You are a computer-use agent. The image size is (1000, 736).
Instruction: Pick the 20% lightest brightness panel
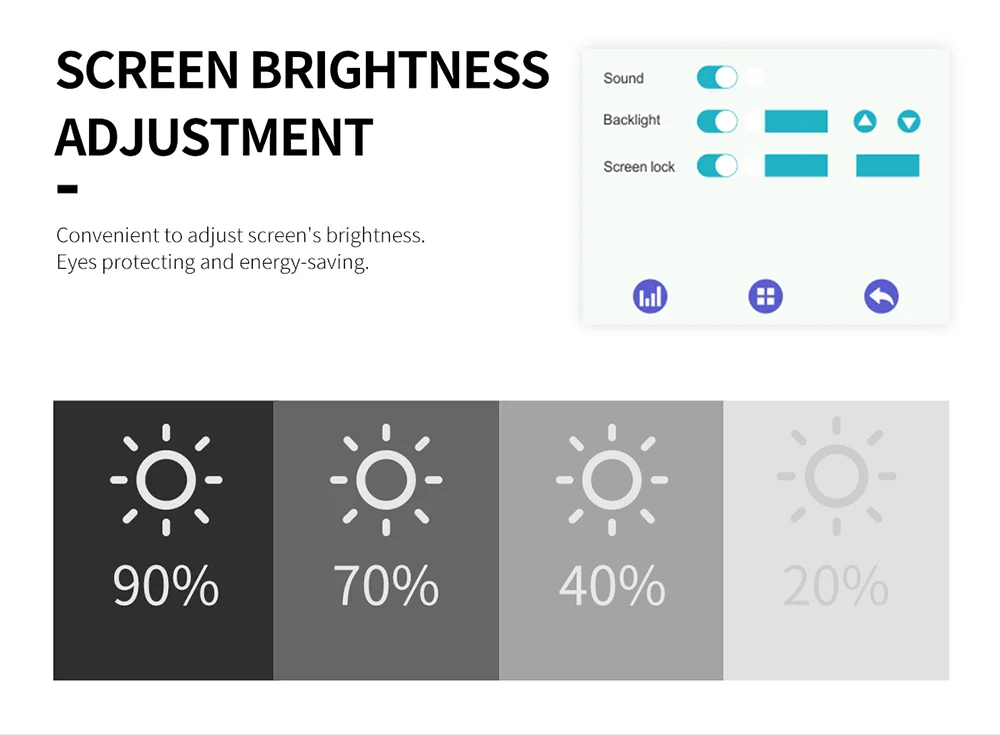836,540
